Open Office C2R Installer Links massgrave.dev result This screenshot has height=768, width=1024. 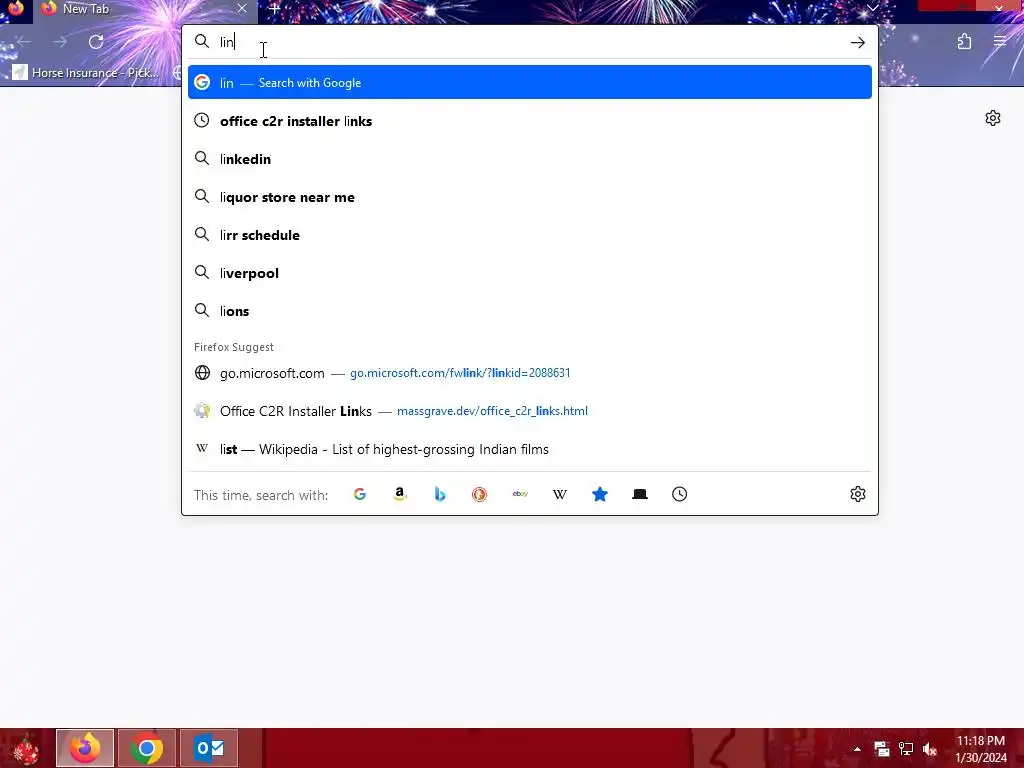pos(530,411)
